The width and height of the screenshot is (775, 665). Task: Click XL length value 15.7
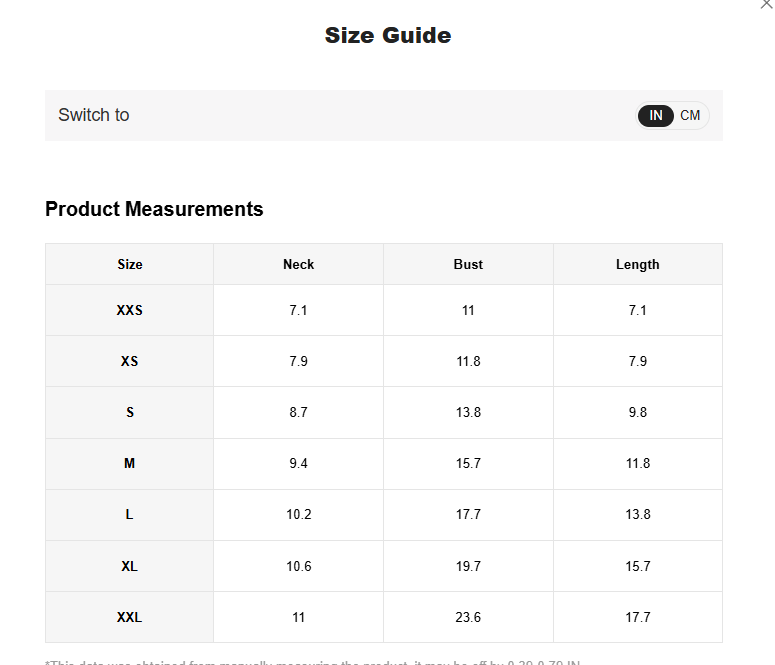coord(638,566)
